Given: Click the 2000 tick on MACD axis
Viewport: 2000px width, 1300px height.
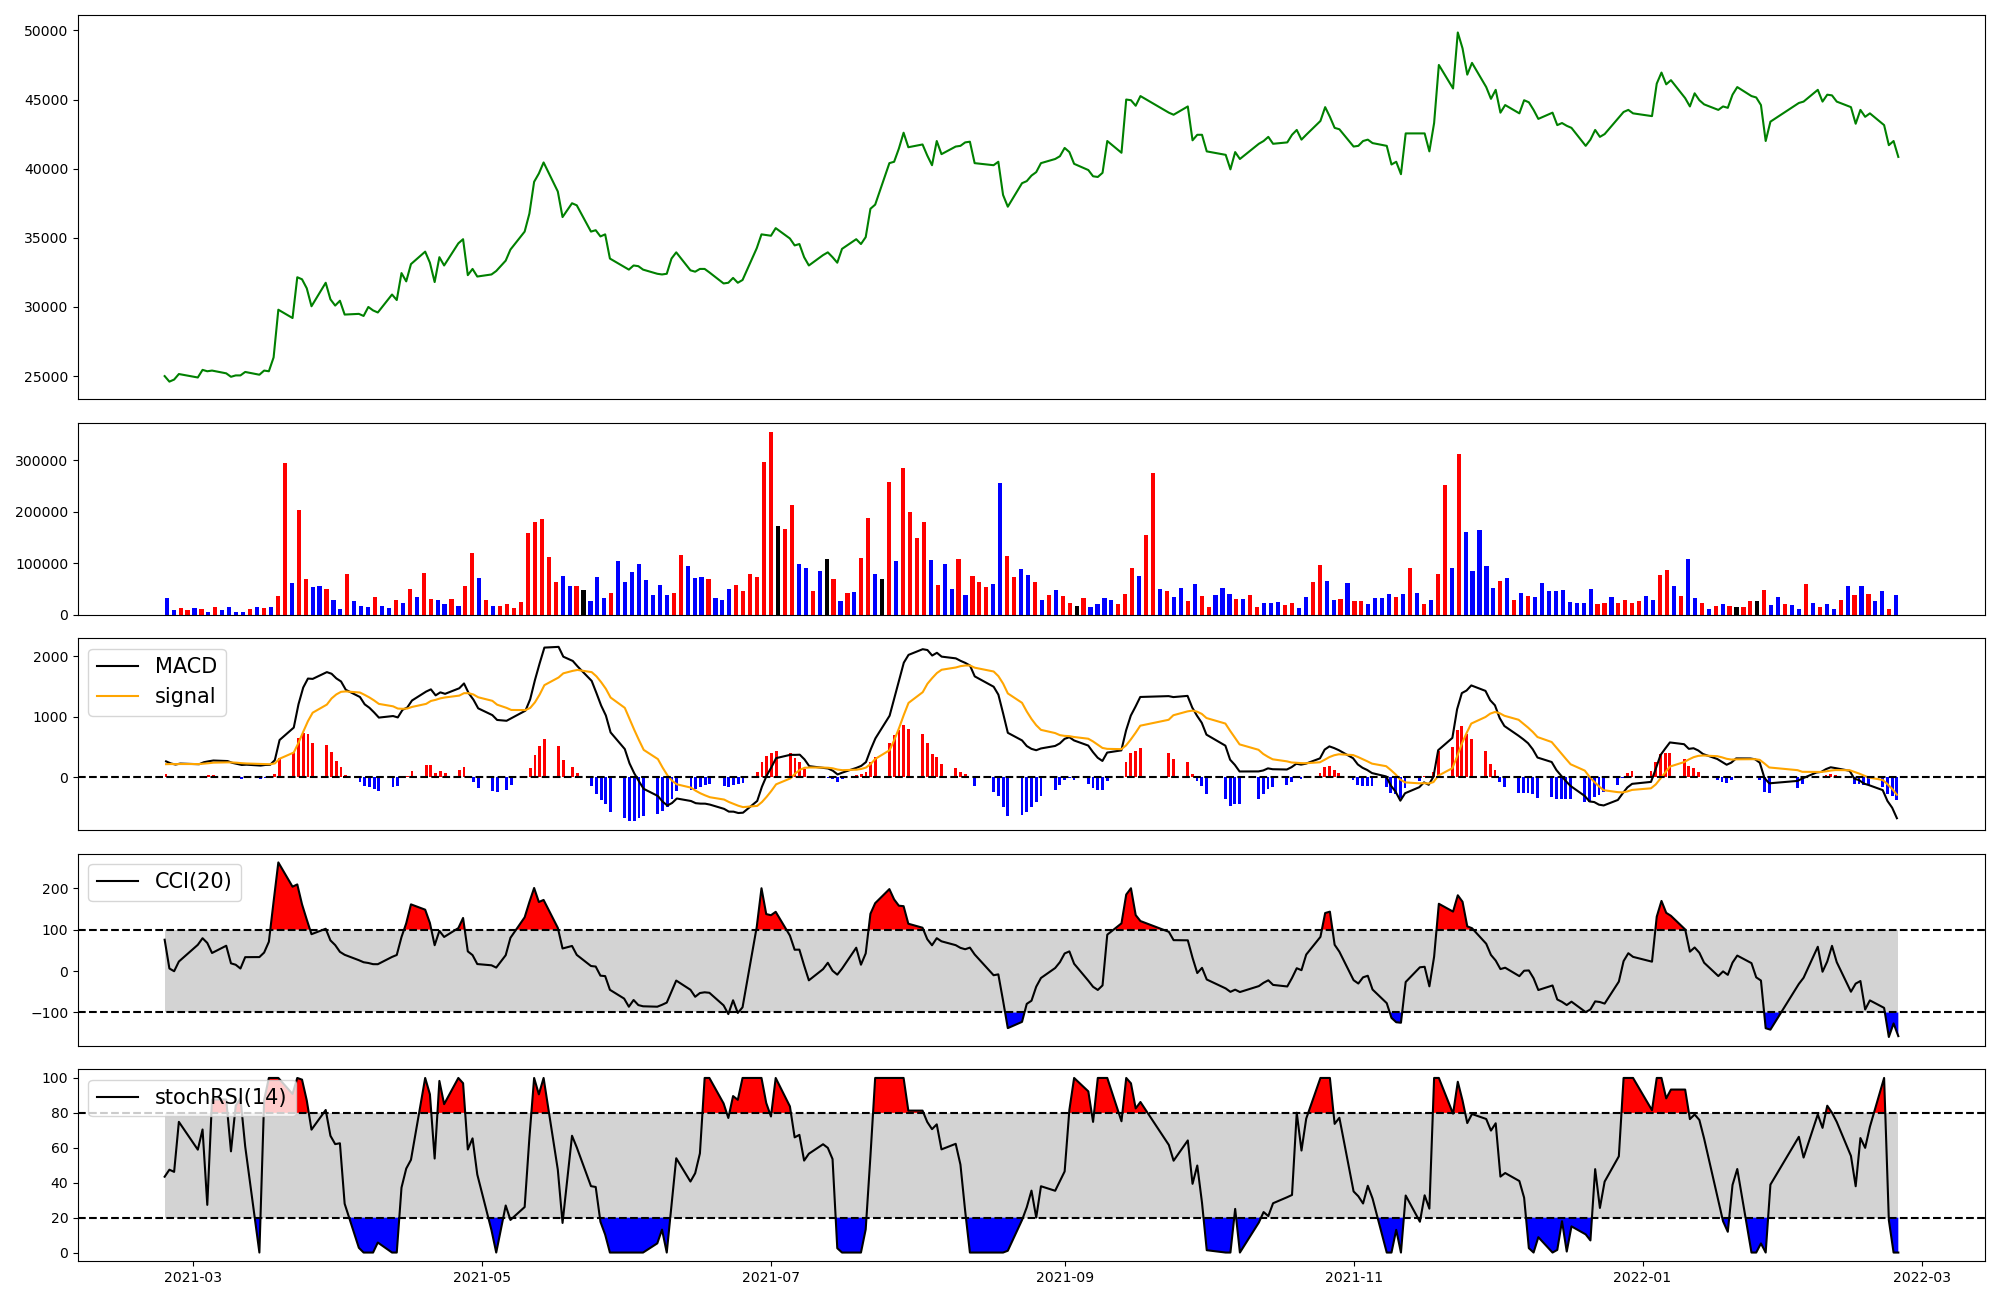Looking at the screenshot, I should point(50,657).
